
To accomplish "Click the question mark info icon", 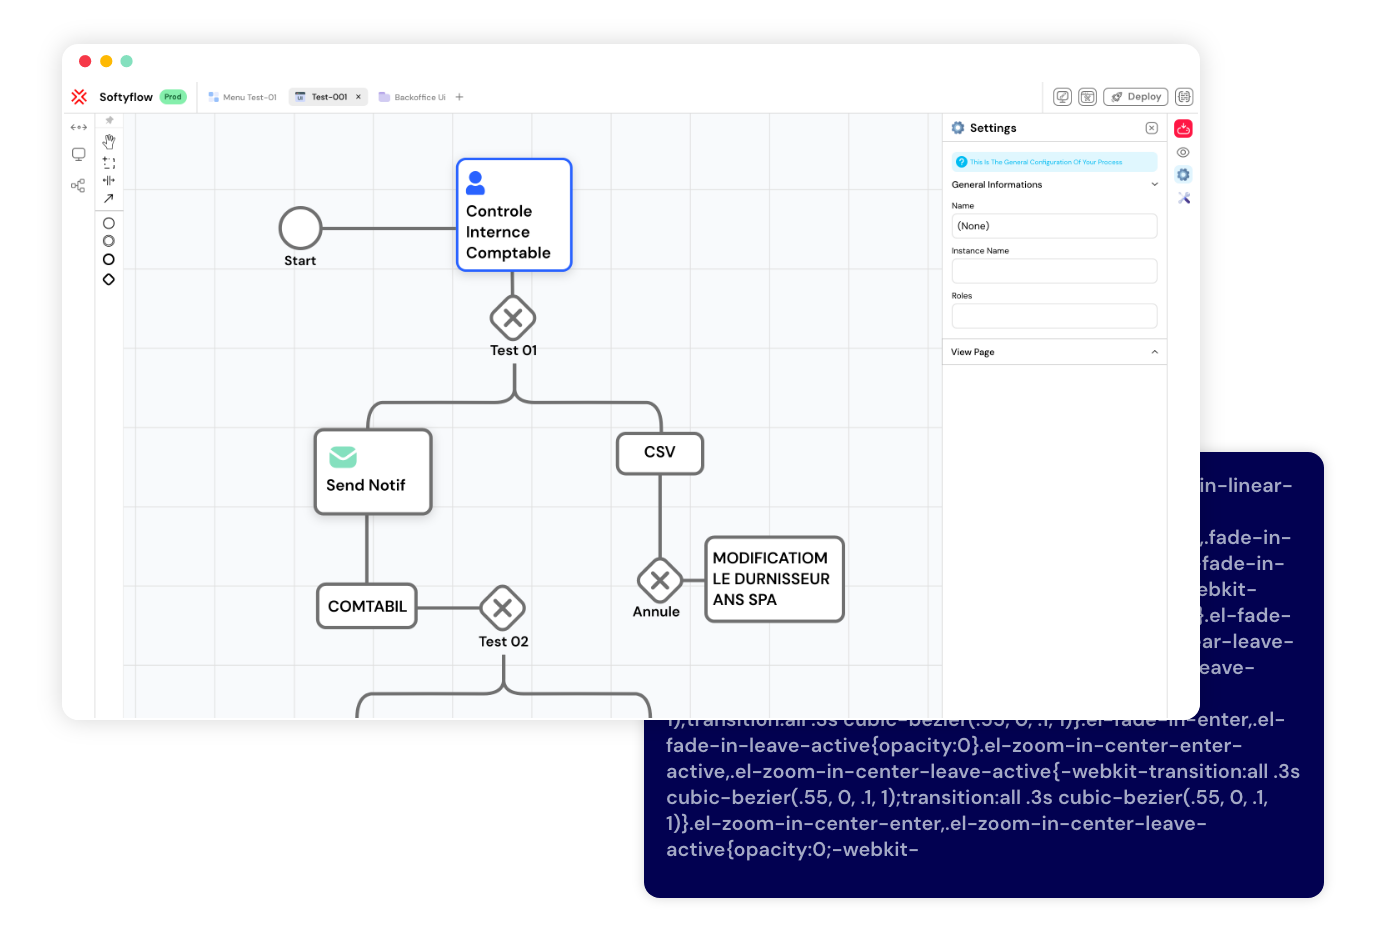I will pos(961,162).
